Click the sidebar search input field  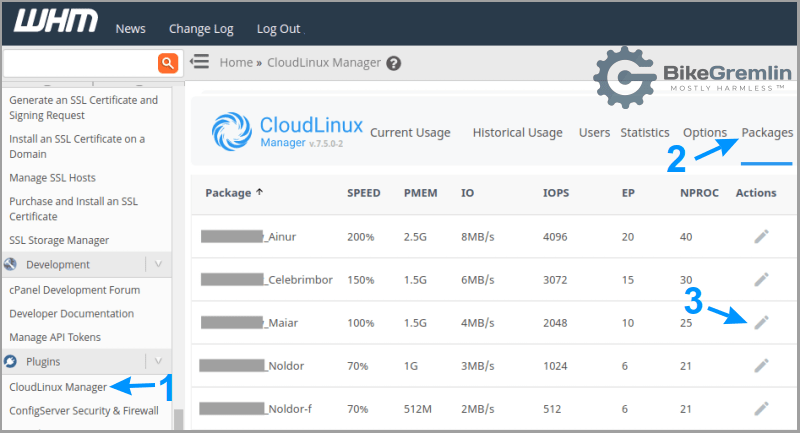(x=81, y=63)
